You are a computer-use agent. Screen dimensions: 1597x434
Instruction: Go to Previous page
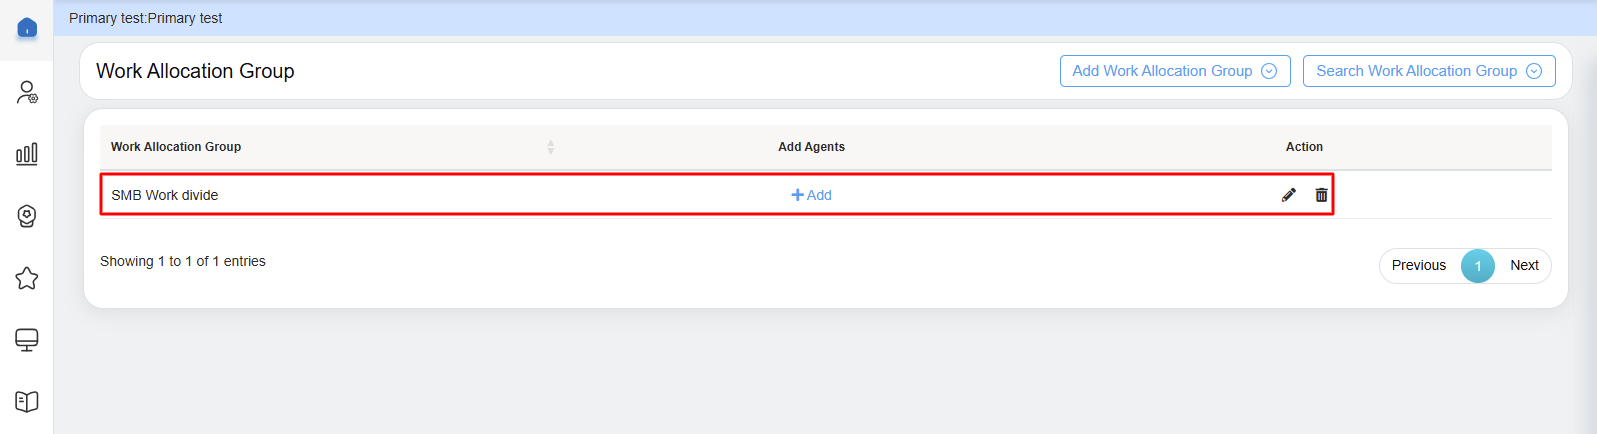click(1418, 265)
